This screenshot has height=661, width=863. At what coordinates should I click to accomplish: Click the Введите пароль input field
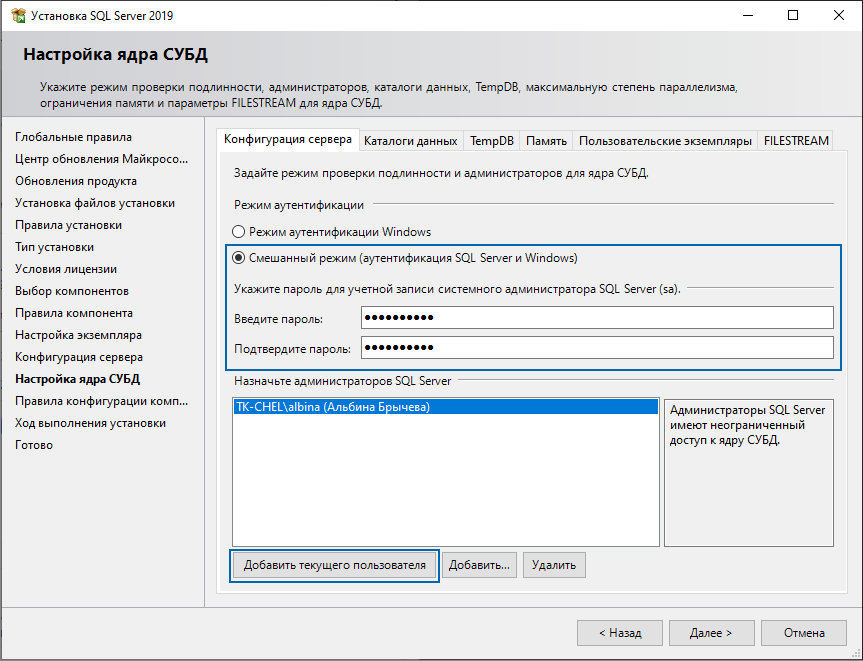[597, 318]
